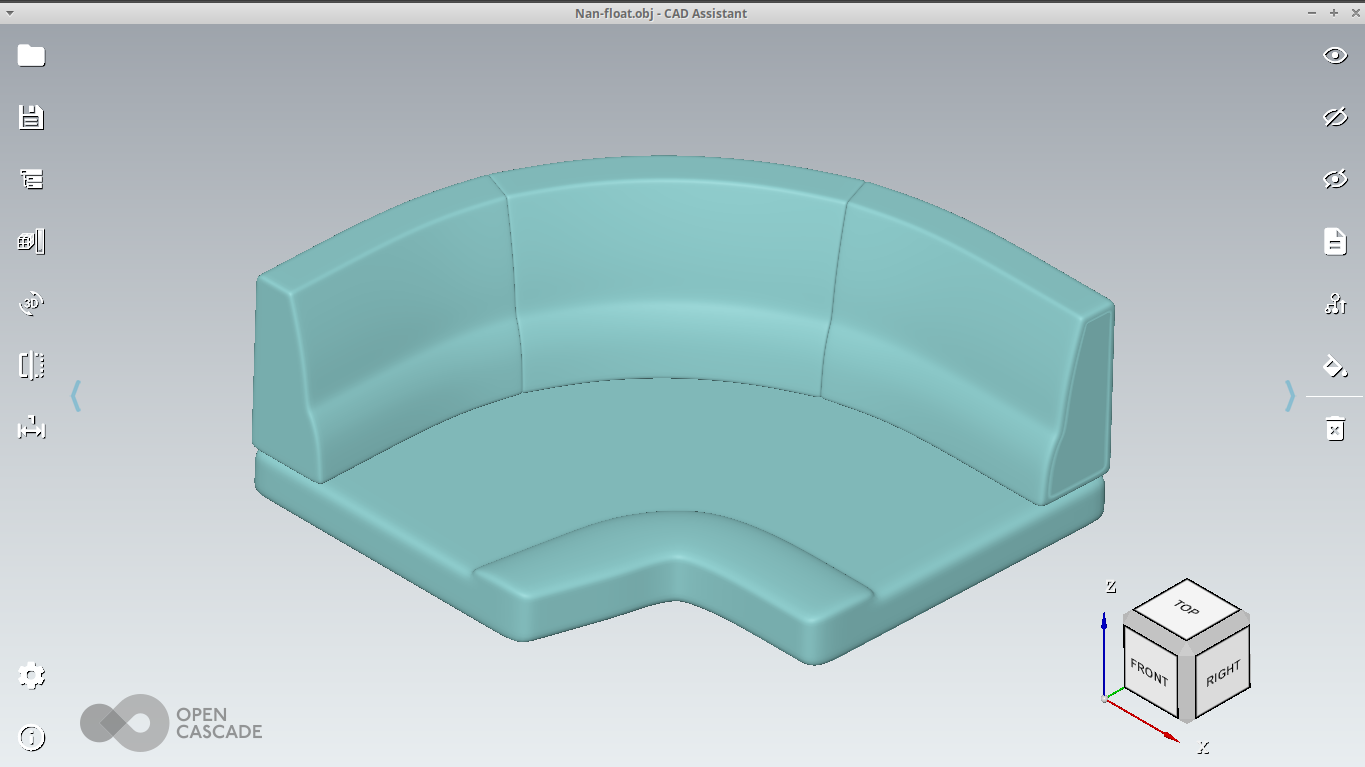Open the shape hierarchy tool
Image resolution: width=1365 pixels, height=767 pixels.
tap(1334, 303)
